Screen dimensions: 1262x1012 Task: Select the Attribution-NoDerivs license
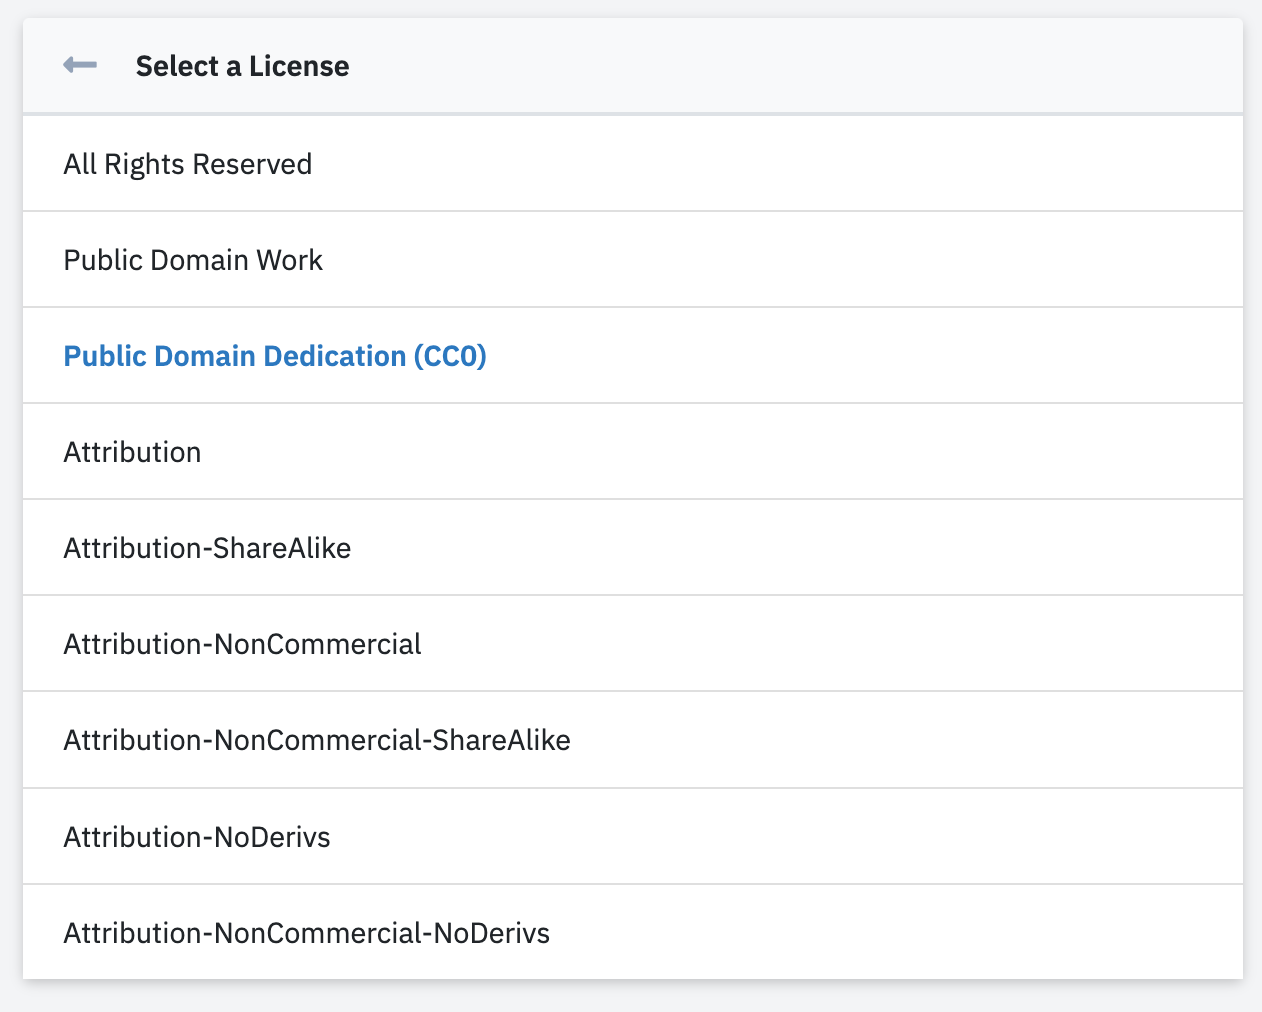point(197,837)
